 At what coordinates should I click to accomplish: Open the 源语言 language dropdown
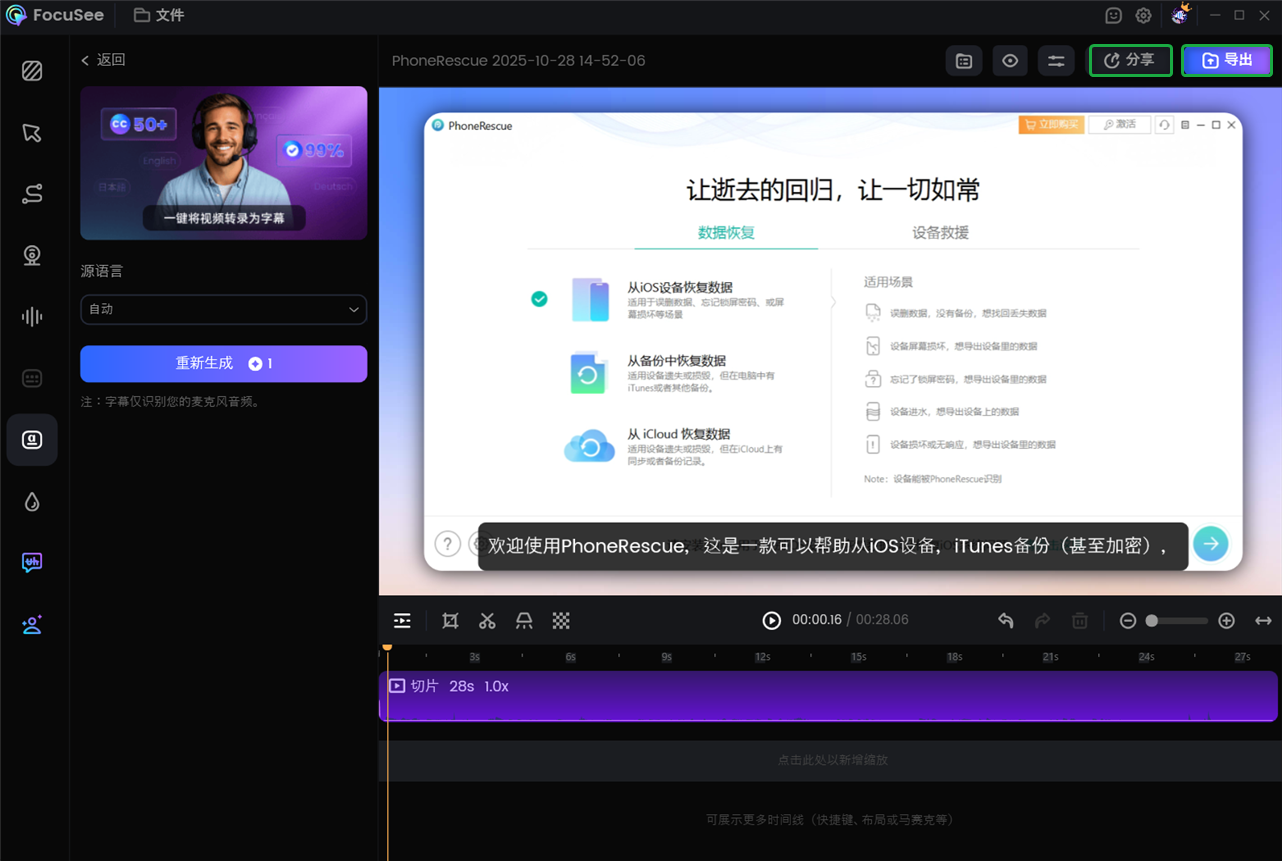223,310
